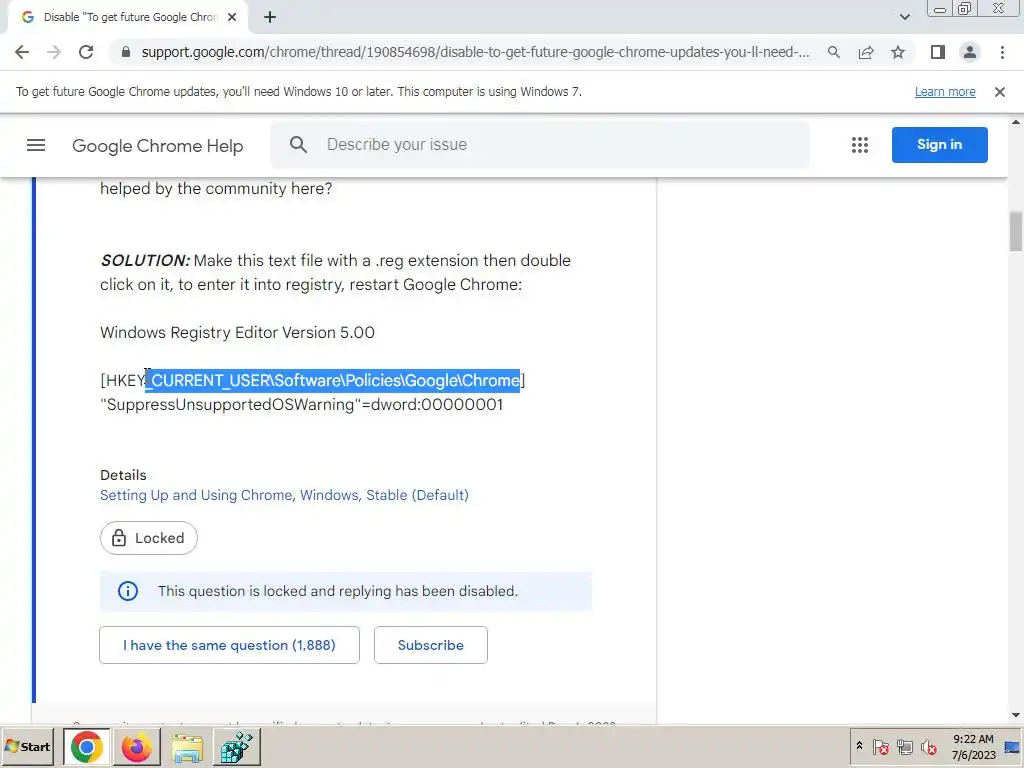Click the highlighted registry key text
This screenshot has width=1024, height=768.
tap(332, 381)
